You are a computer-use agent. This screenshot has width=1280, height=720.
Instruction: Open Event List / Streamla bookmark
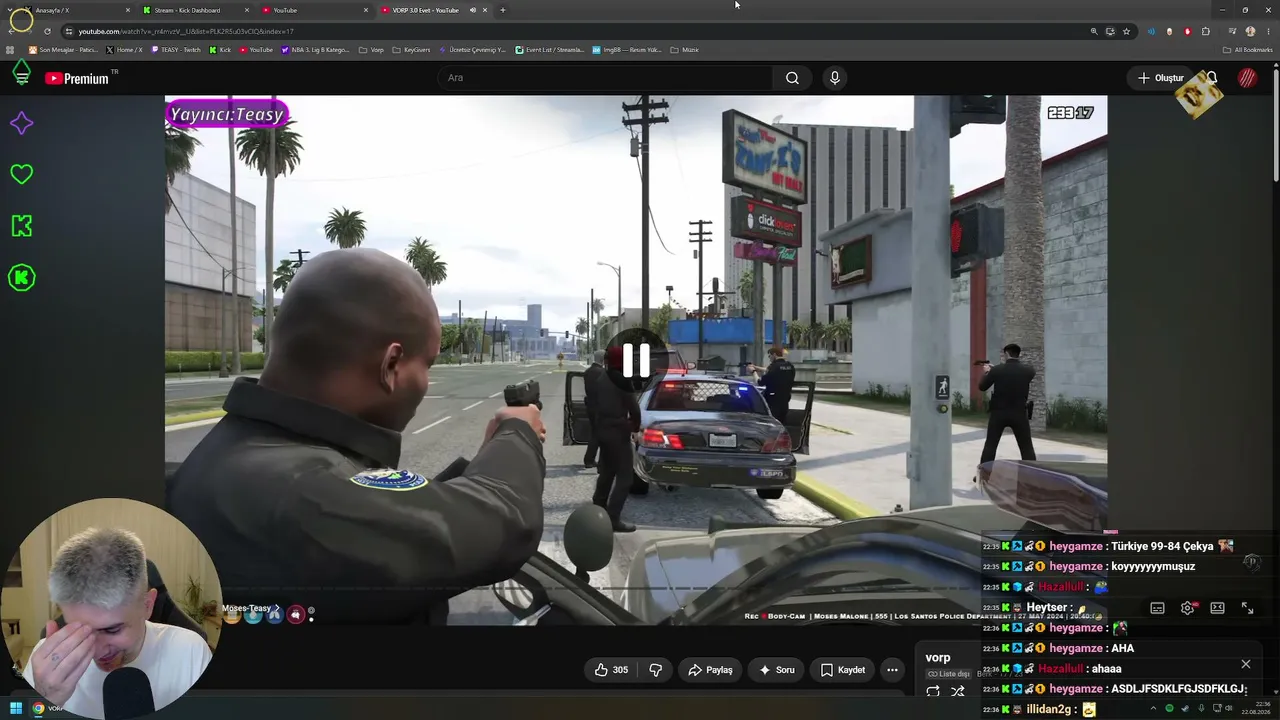[549, 50]
